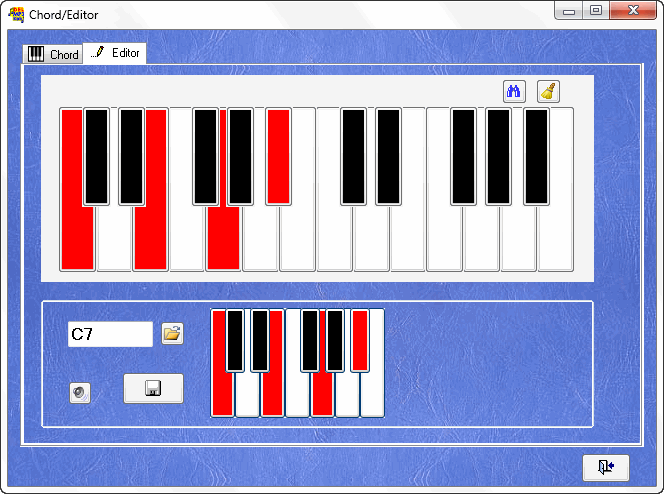Toggle the first C# black key on large keyboard
Image resolution: width=664 pixels, height=494 pixels.
pos(97,157)
